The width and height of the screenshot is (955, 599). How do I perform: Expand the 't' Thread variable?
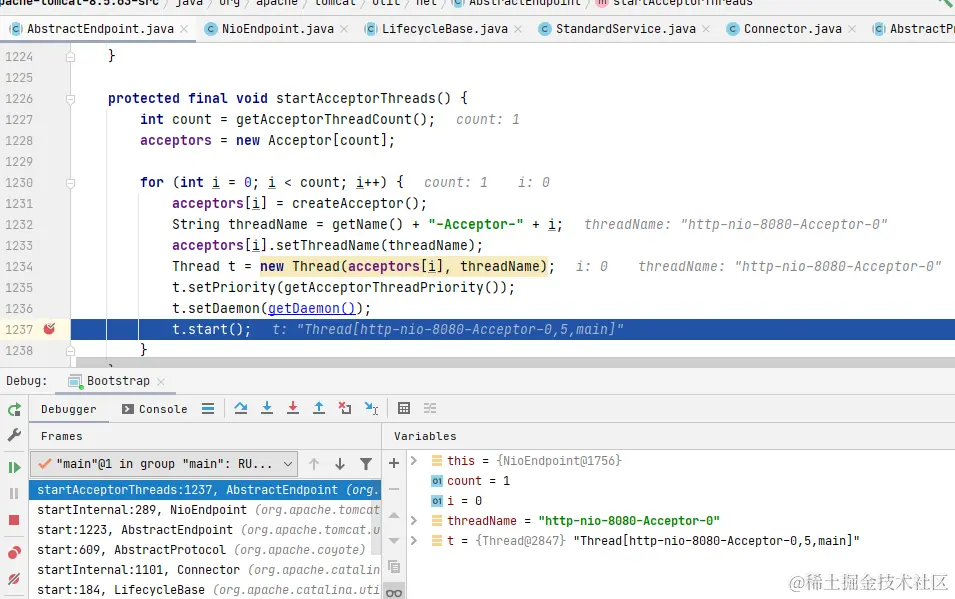pos(414,541)
